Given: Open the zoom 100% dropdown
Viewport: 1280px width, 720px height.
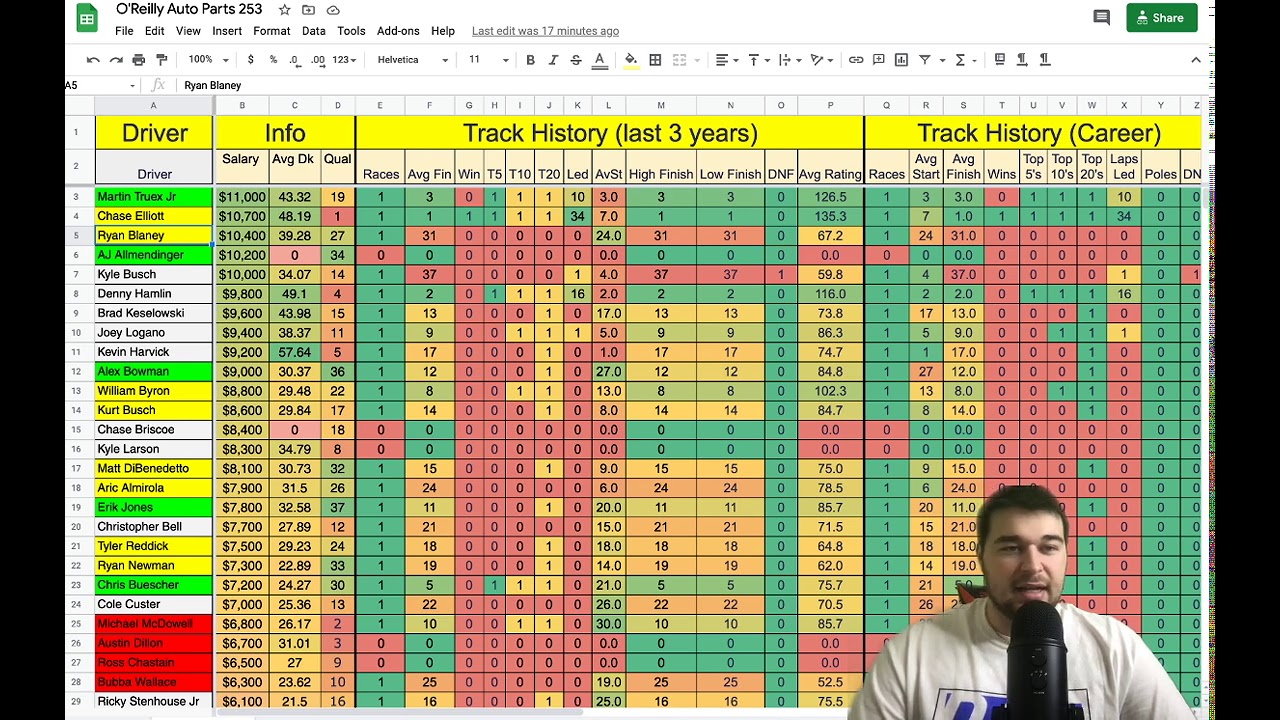Looking at the screenshot, I should pos(207,60).
